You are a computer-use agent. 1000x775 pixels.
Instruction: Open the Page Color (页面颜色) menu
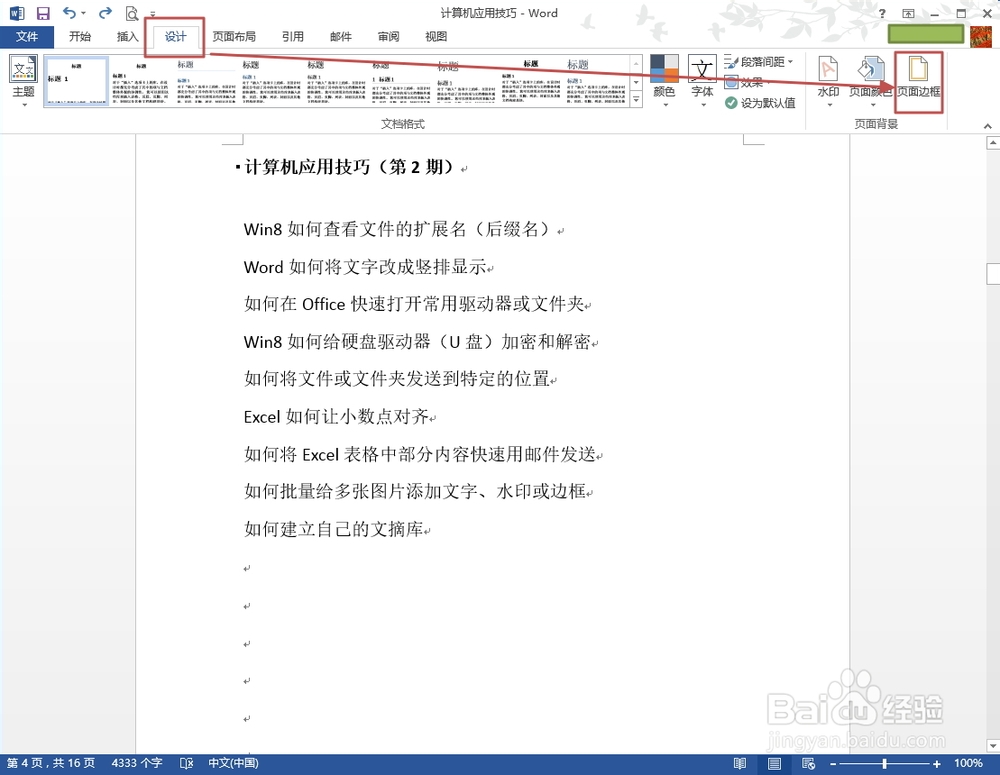click(x=870, y=80)
